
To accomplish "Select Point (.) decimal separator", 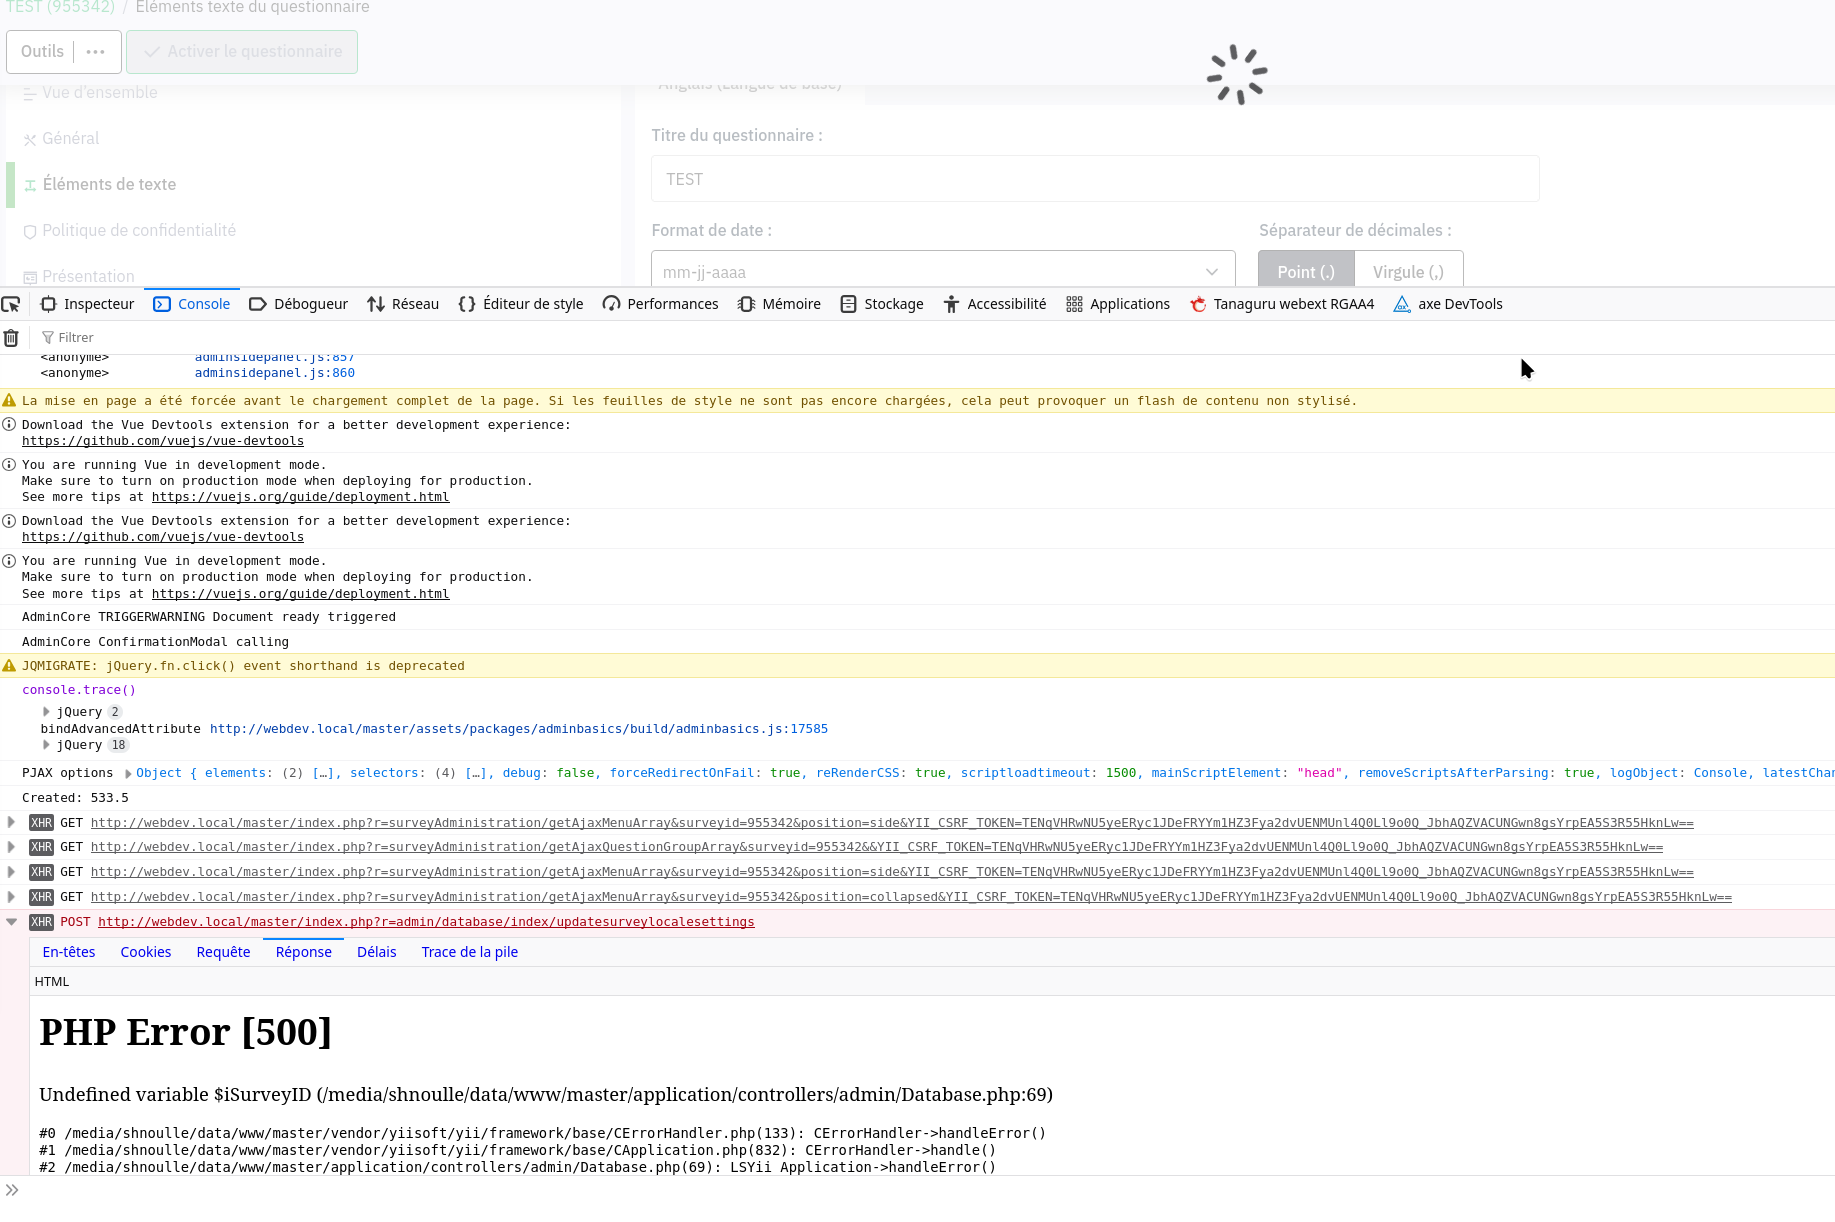I will (1306, 271).
